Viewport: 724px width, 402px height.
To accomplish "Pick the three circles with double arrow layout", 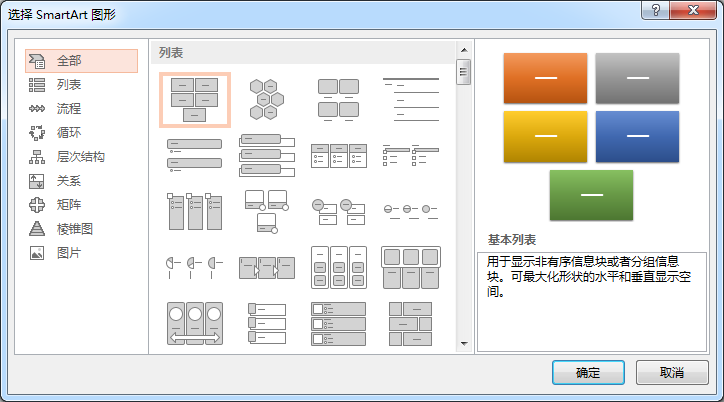I will [195, 324].
